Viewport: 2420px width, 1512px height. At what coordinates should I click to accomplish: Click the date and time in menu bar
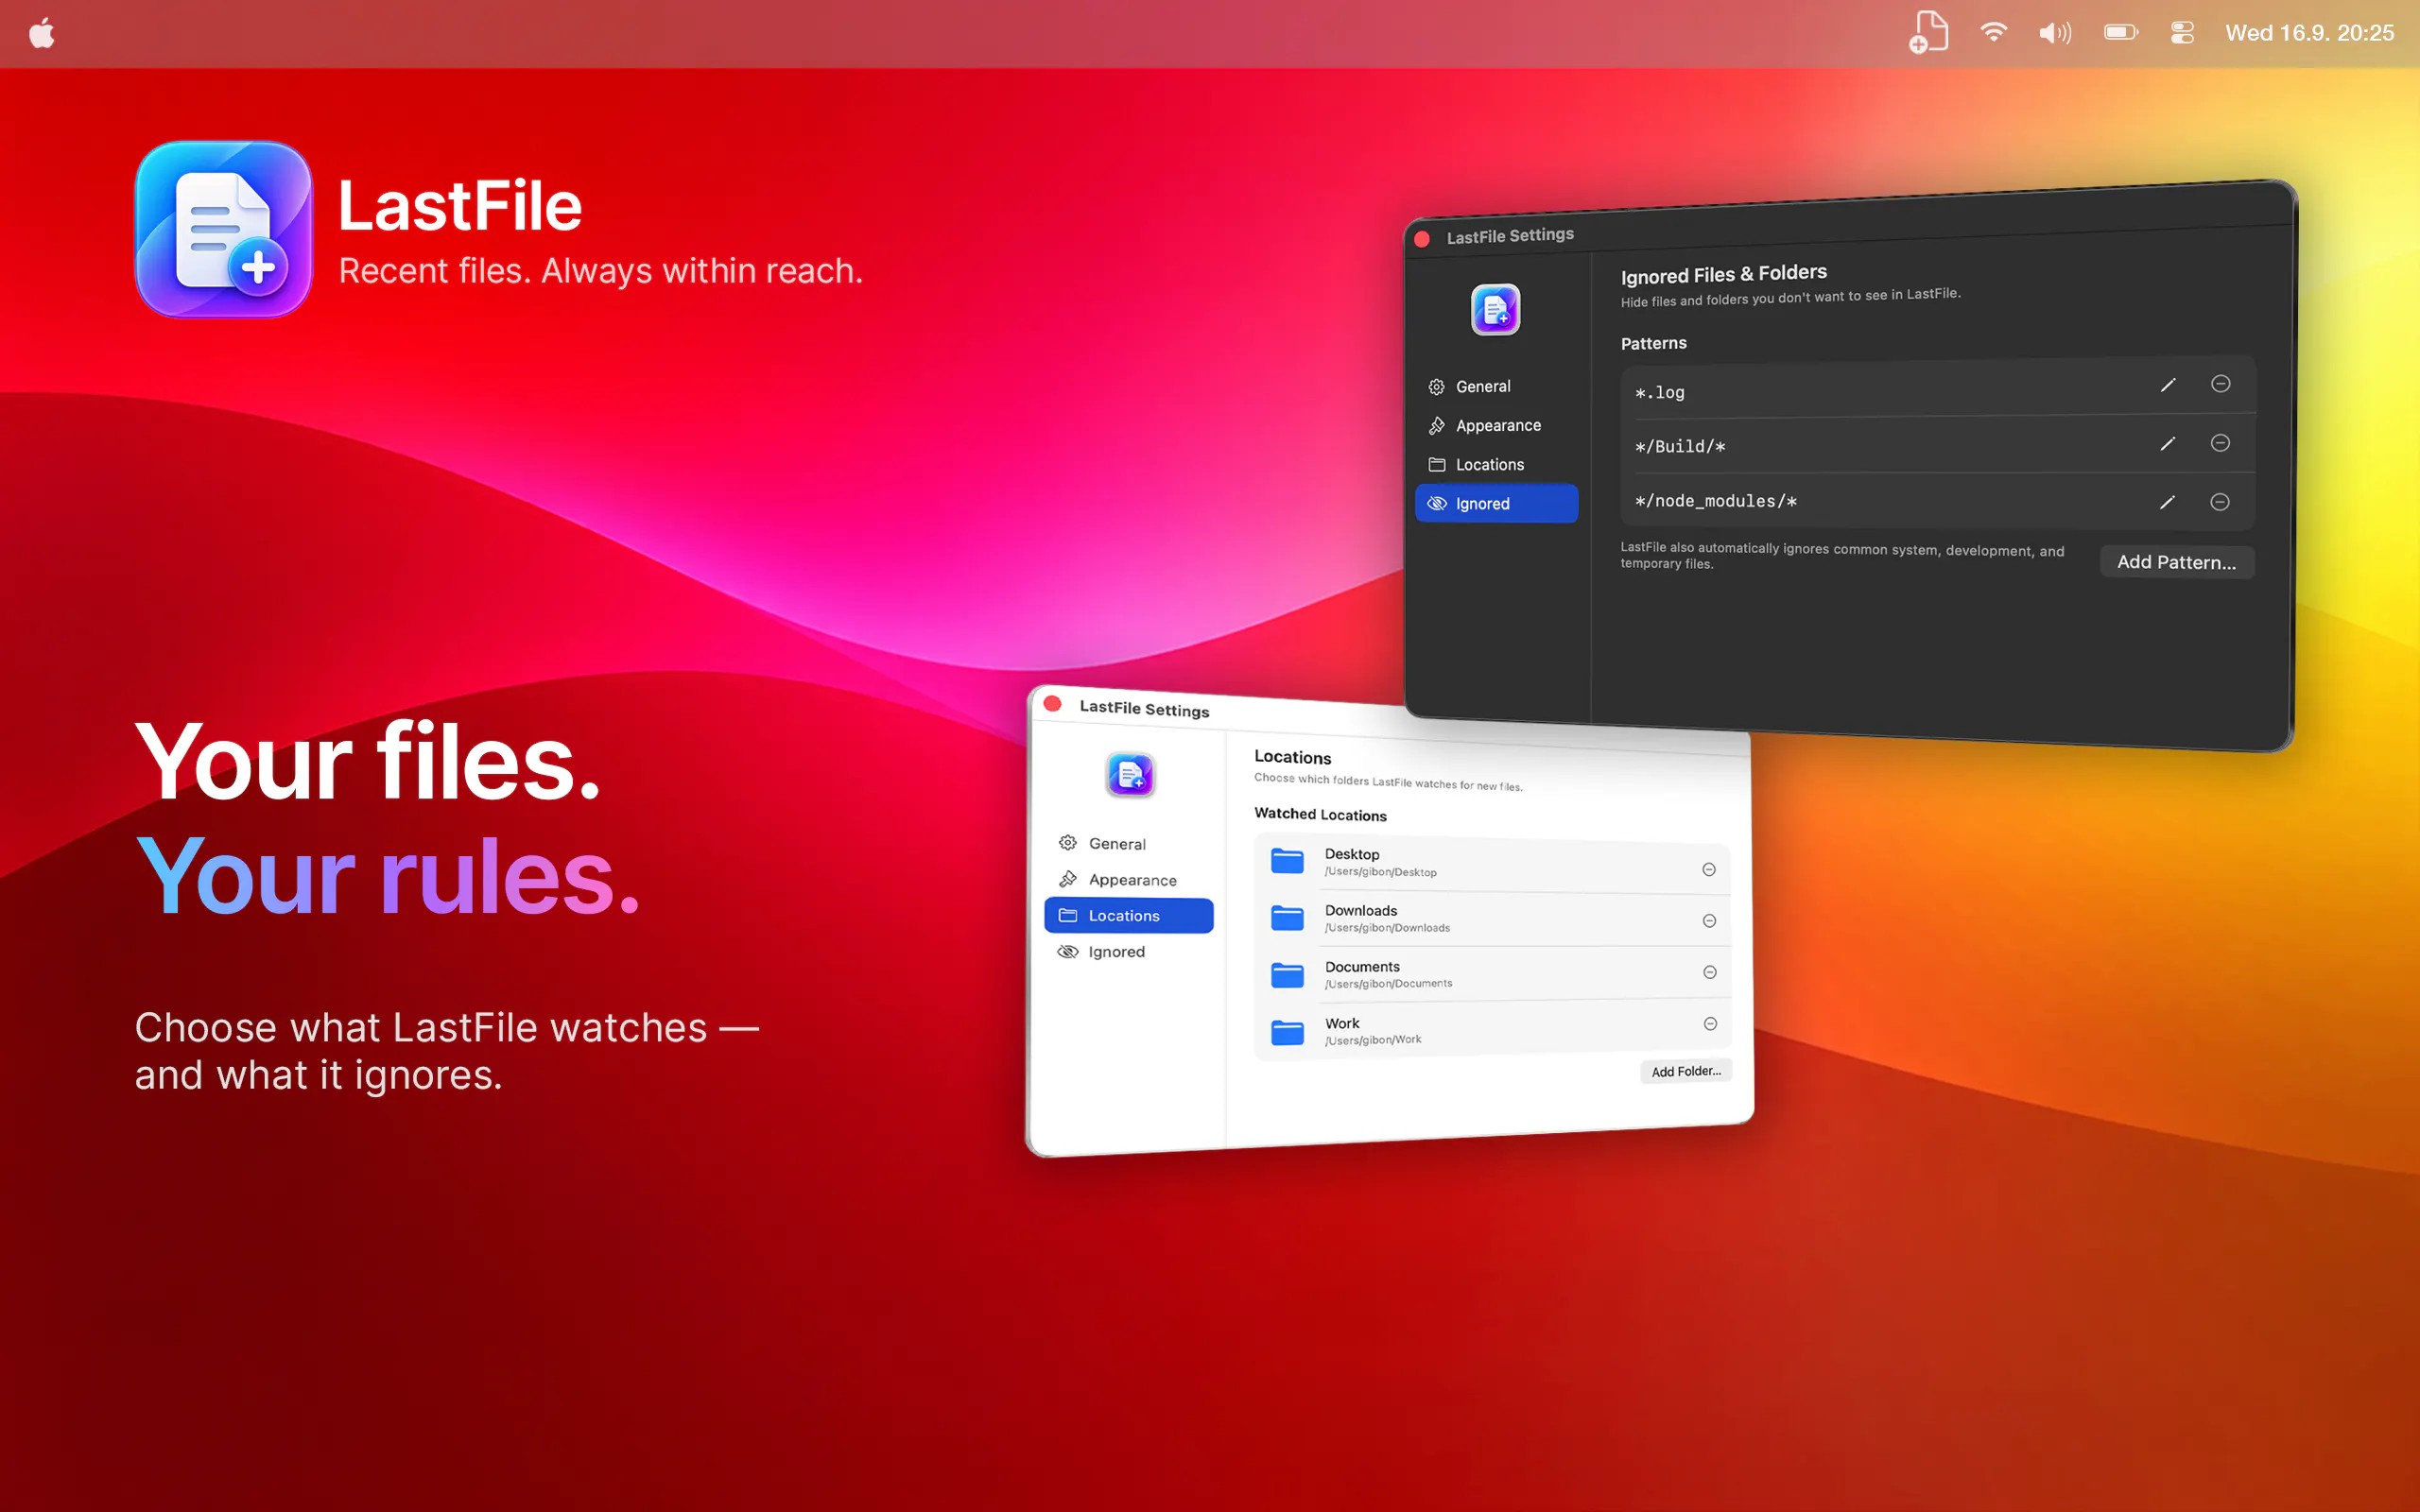2309,33
